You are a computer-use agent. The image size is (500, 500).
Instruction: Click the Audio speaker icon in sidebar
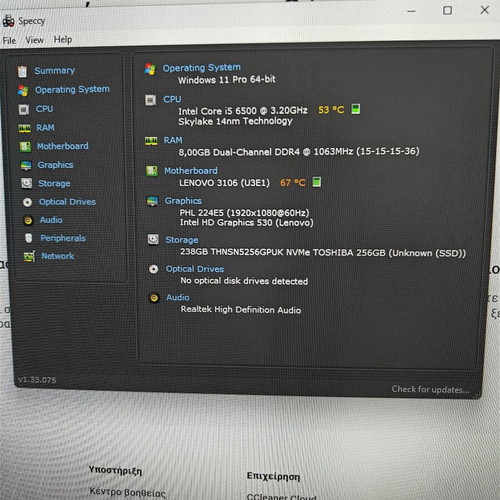(x=28, y=220)
